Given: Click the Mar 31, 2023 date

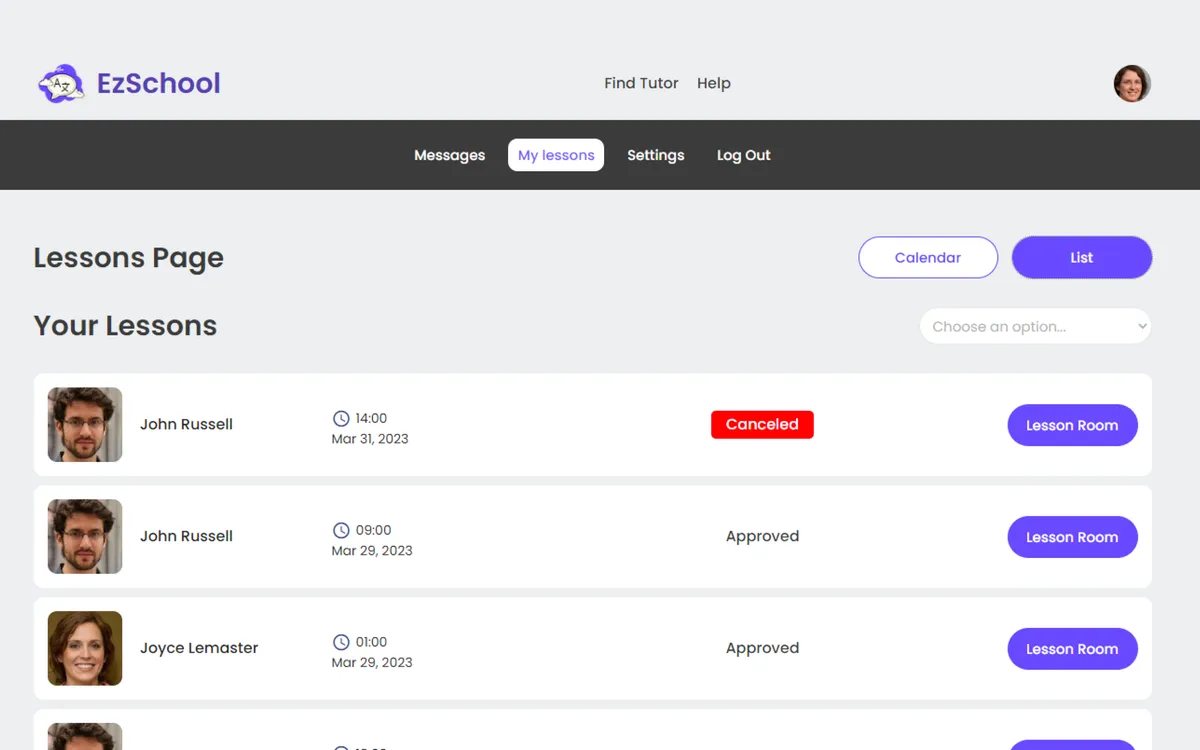Looking at the screenshot, I should point(370,439).
